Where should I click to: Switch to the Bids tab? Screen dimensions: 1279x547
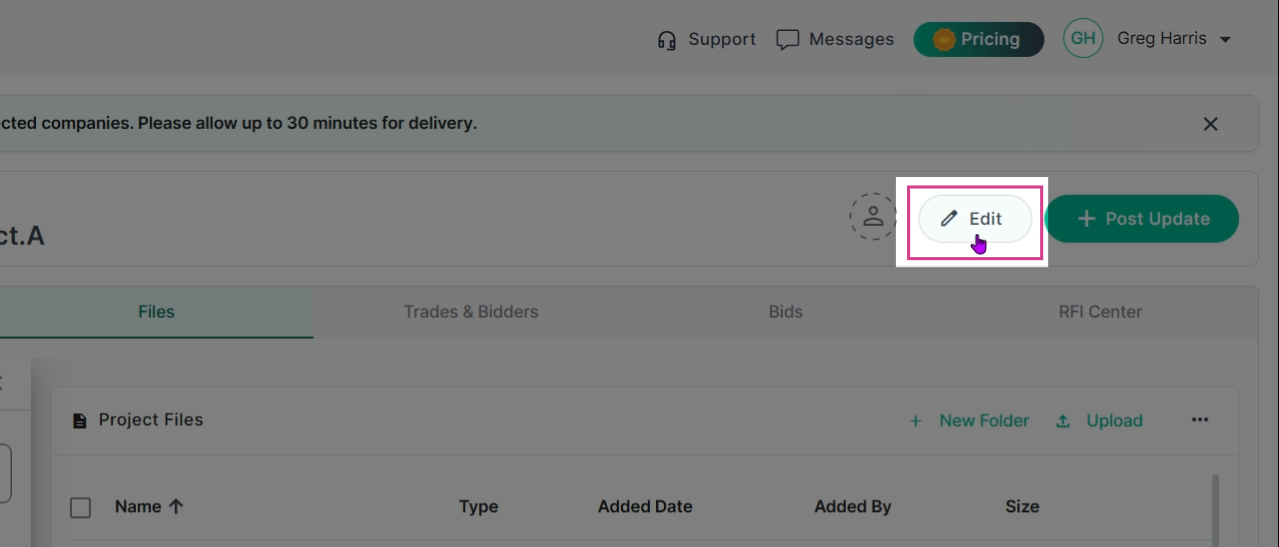tap(785, 312)
